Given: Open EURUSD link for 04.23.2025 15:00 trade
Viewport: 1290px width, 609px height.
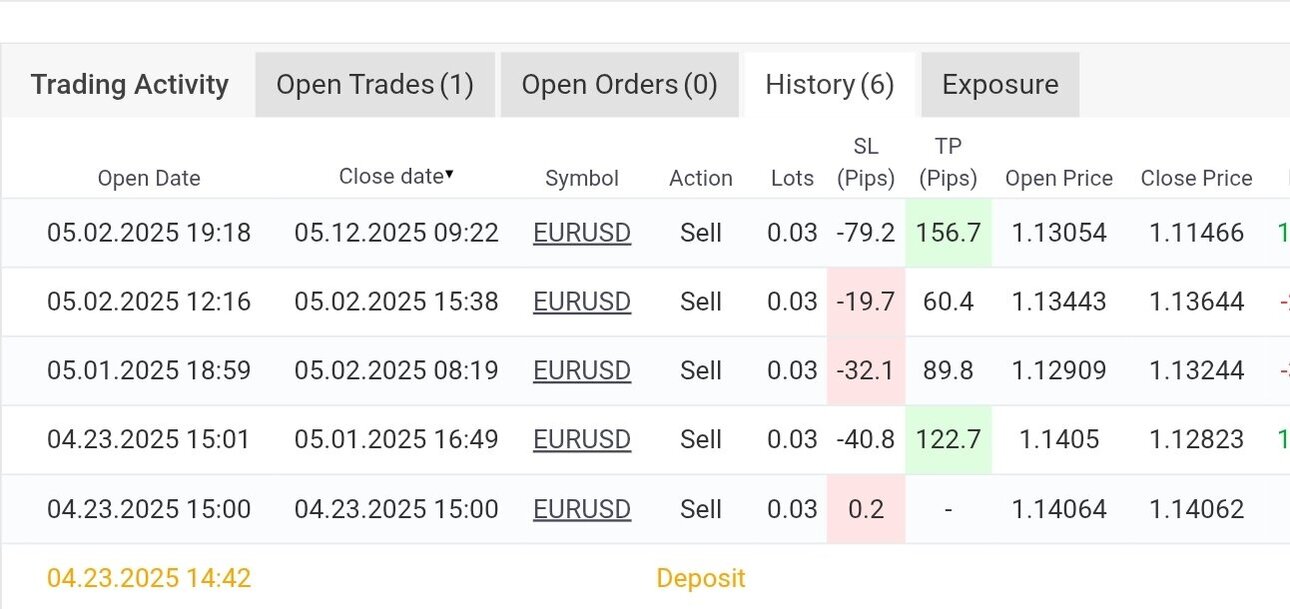Looking at the screenshot, I should [582, 509].
